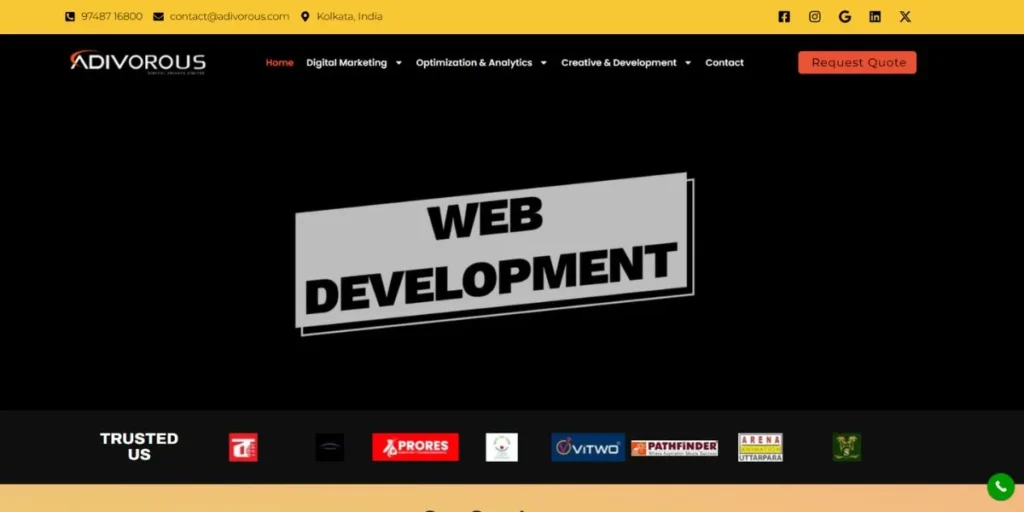Open the Optimization & Analytics menu
Image resolution: width=1024 pixels, height=512 pixels.
click(x=474, y=63)
